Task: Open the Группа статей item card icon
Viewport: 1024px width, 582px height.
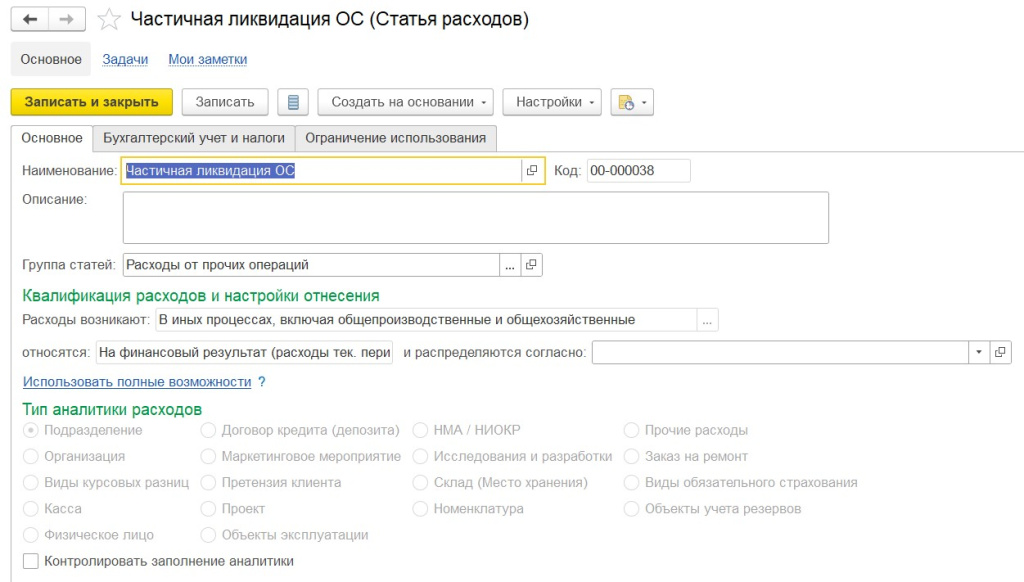Action: click(532, 265)
